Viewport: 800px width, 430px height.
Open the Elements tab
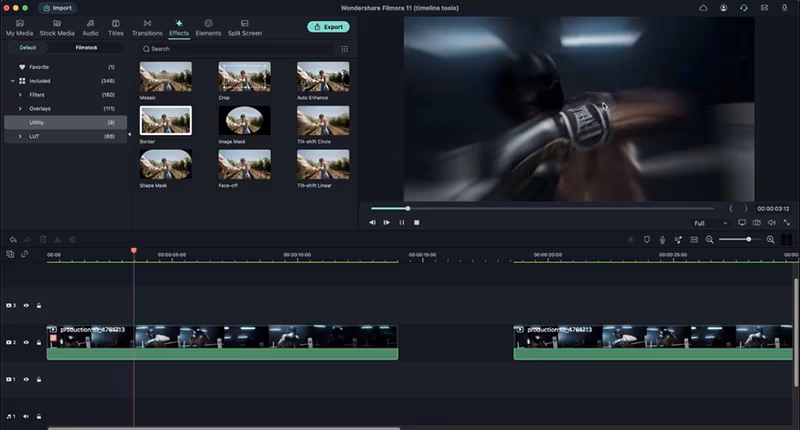[x=208, y=28]
